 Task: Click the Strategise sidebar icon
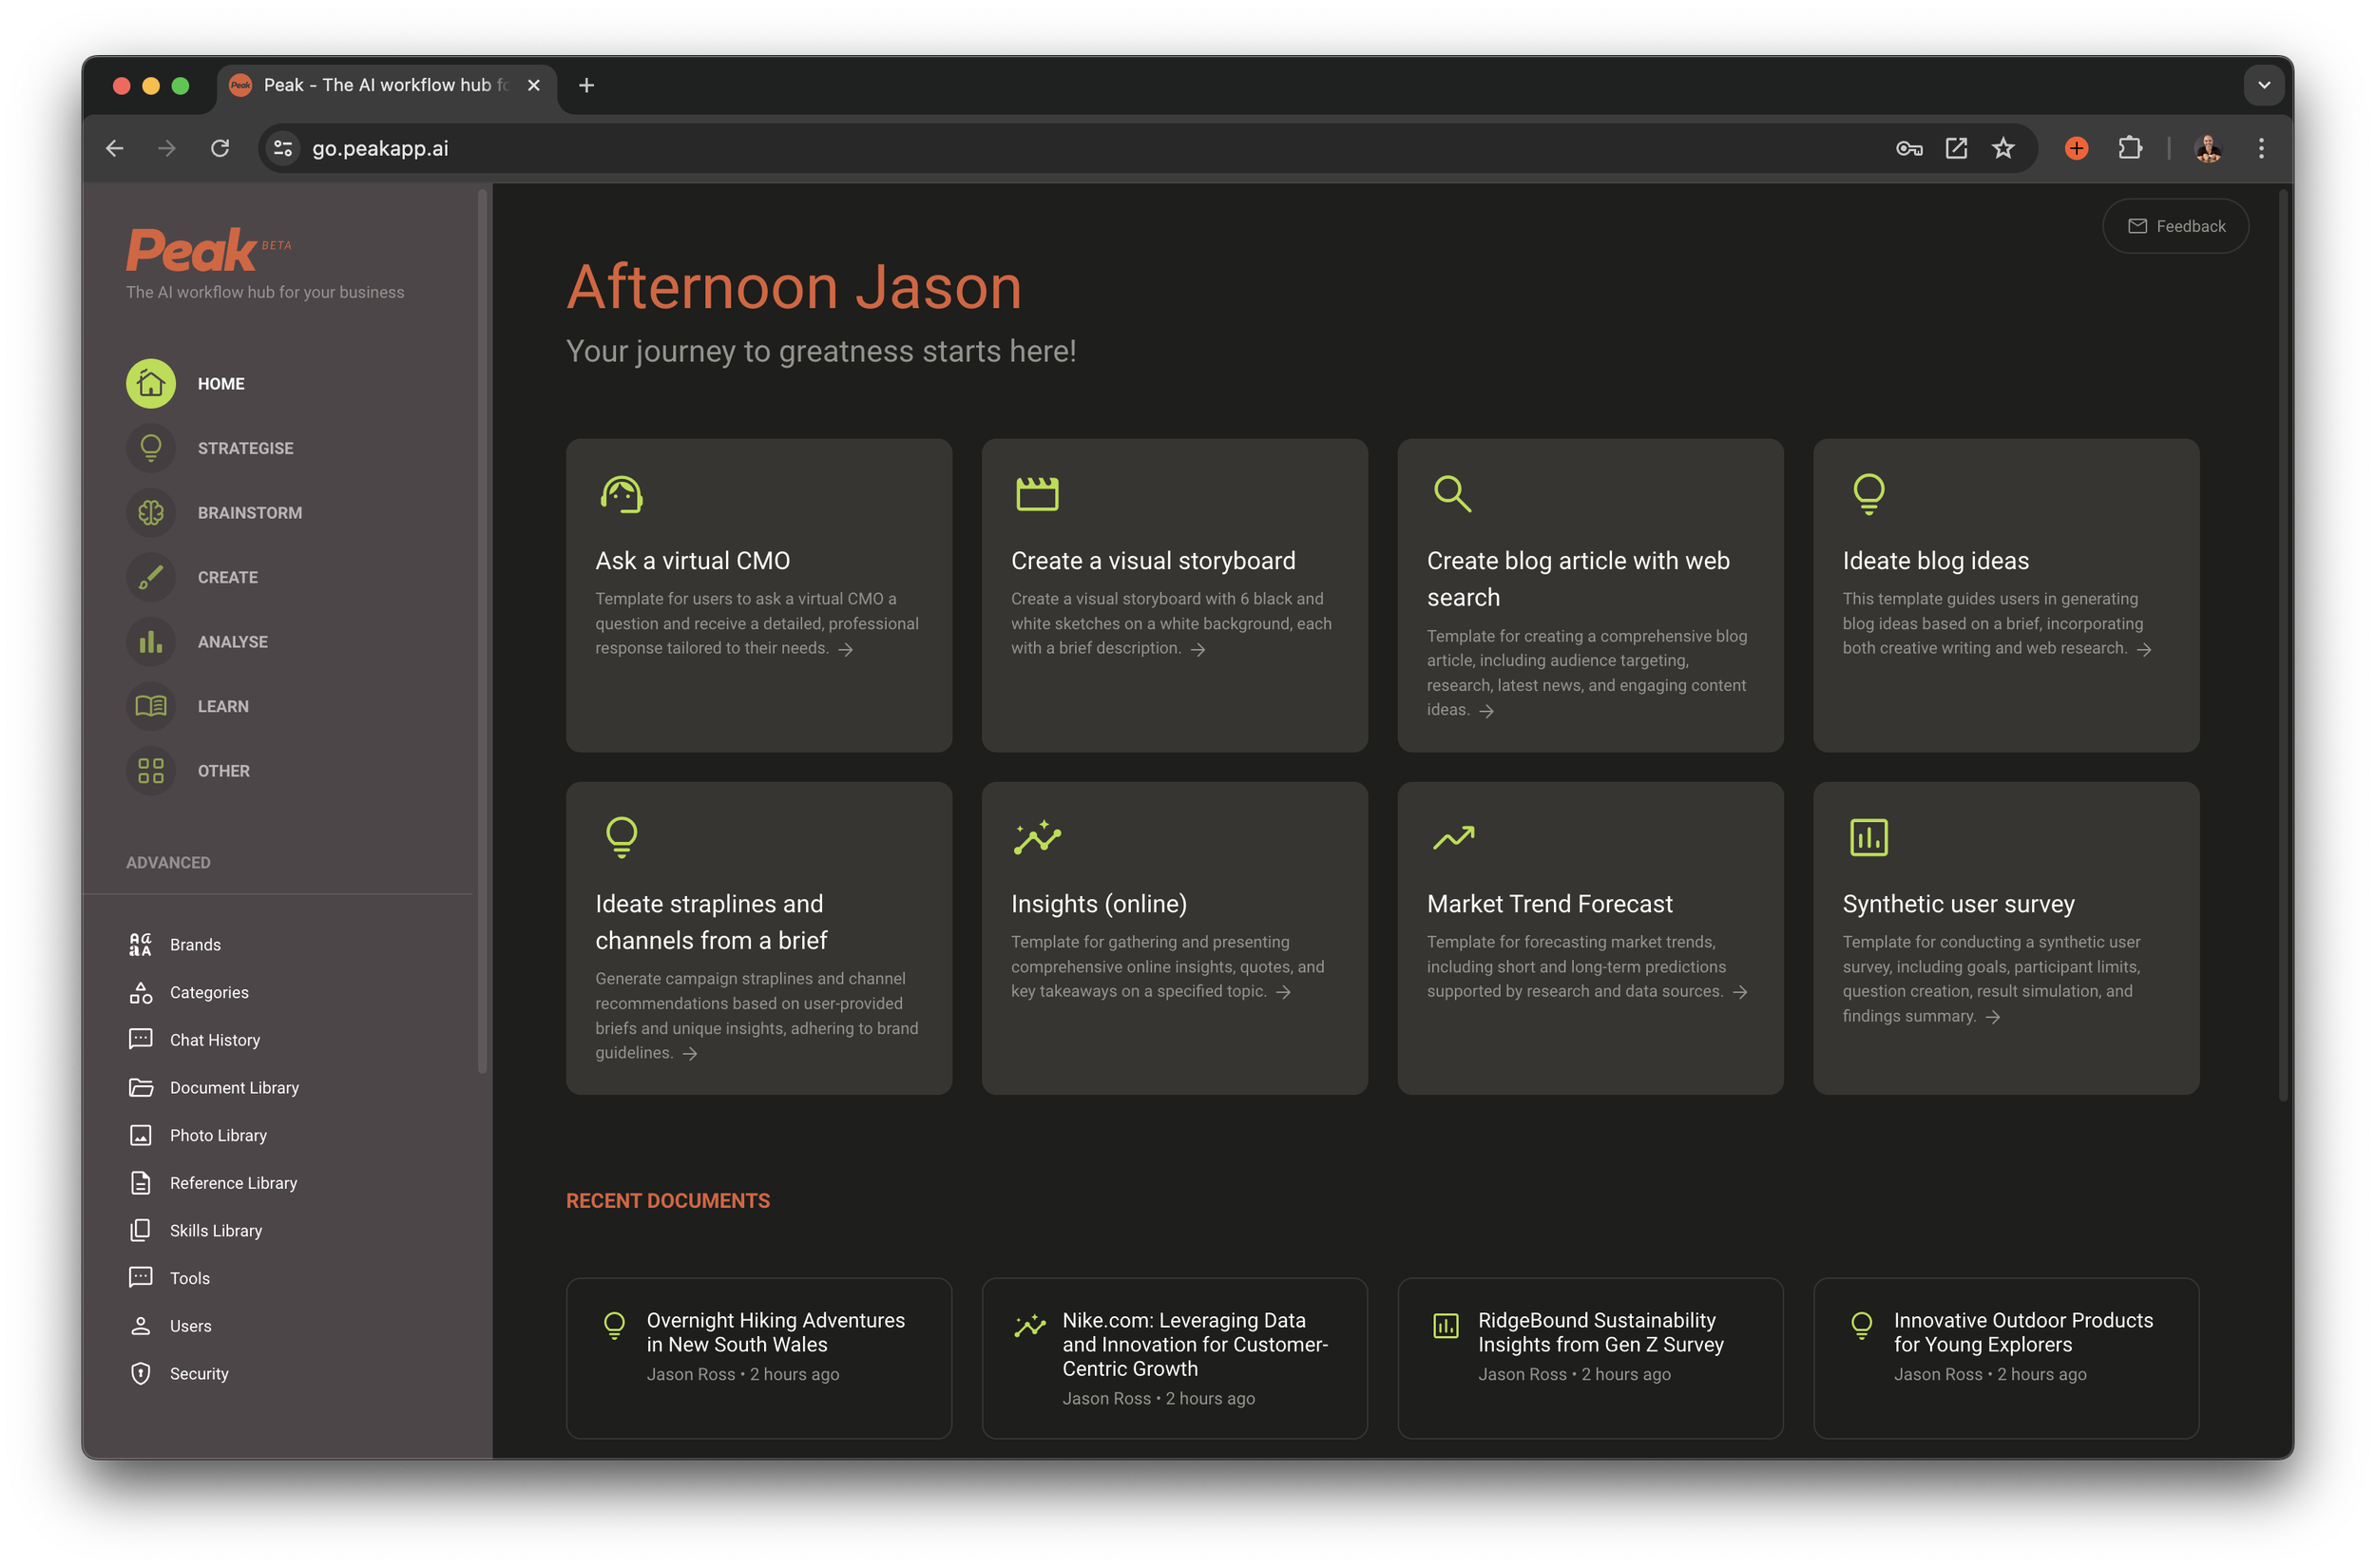click(x=150, y=448)
